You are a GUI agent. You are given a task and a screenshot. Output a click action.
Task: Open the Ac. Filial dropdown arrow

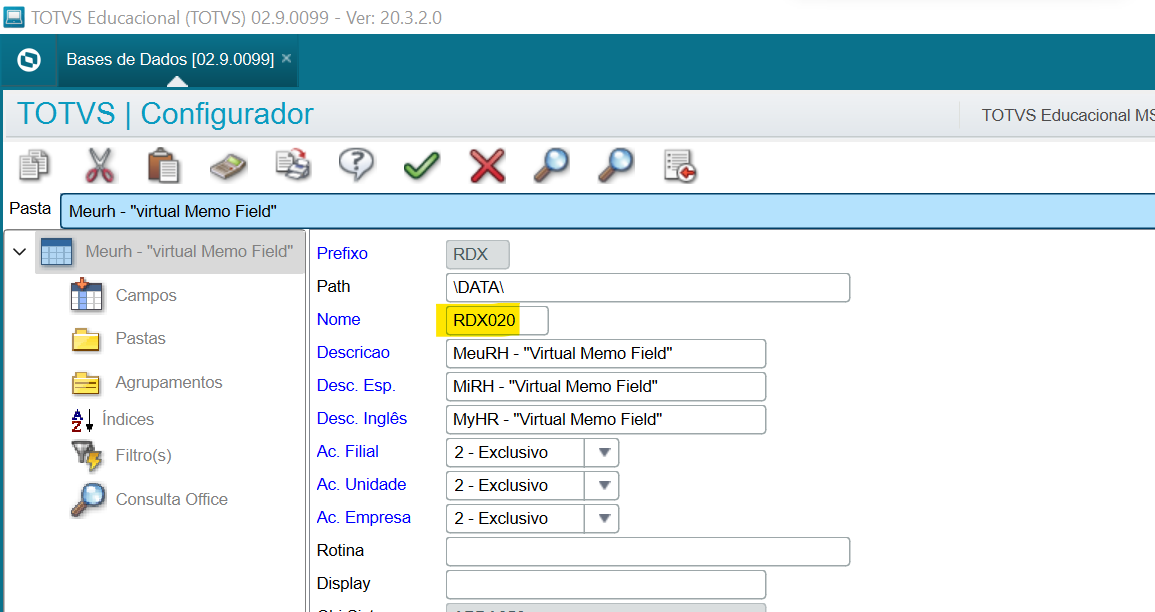604,452
